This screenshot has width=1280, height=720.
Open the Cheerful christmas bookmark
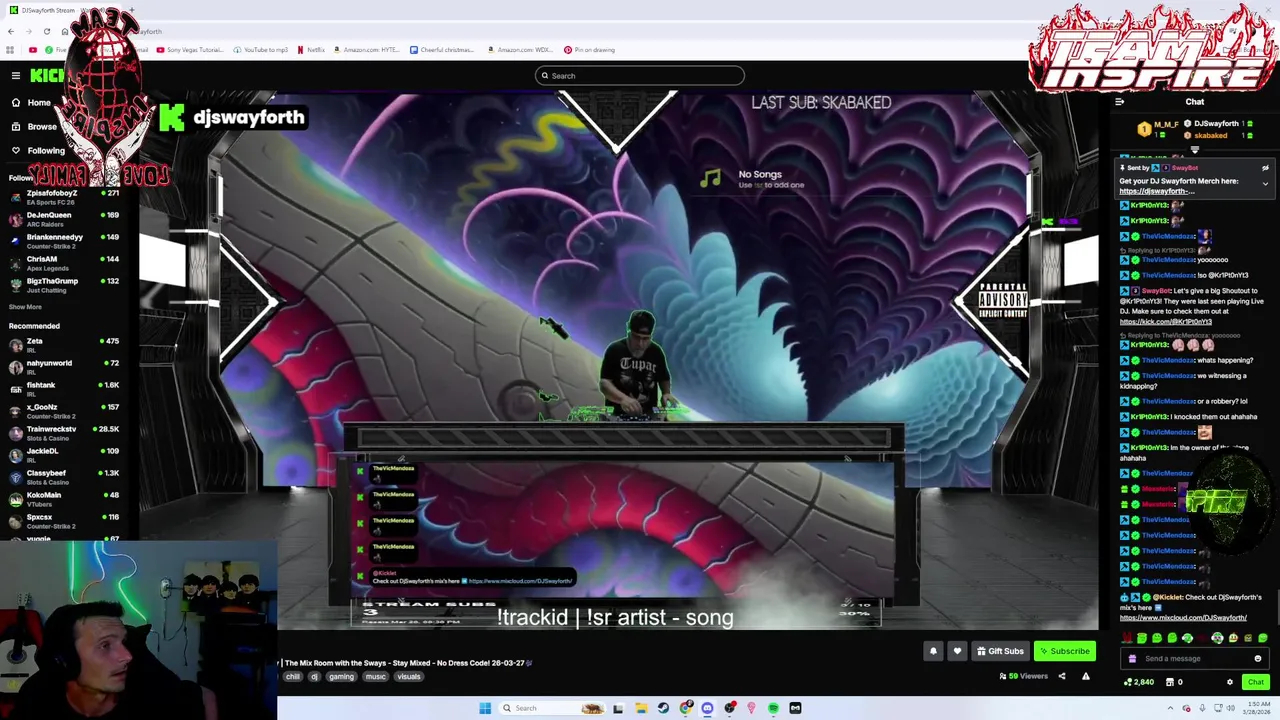point(442,50)
